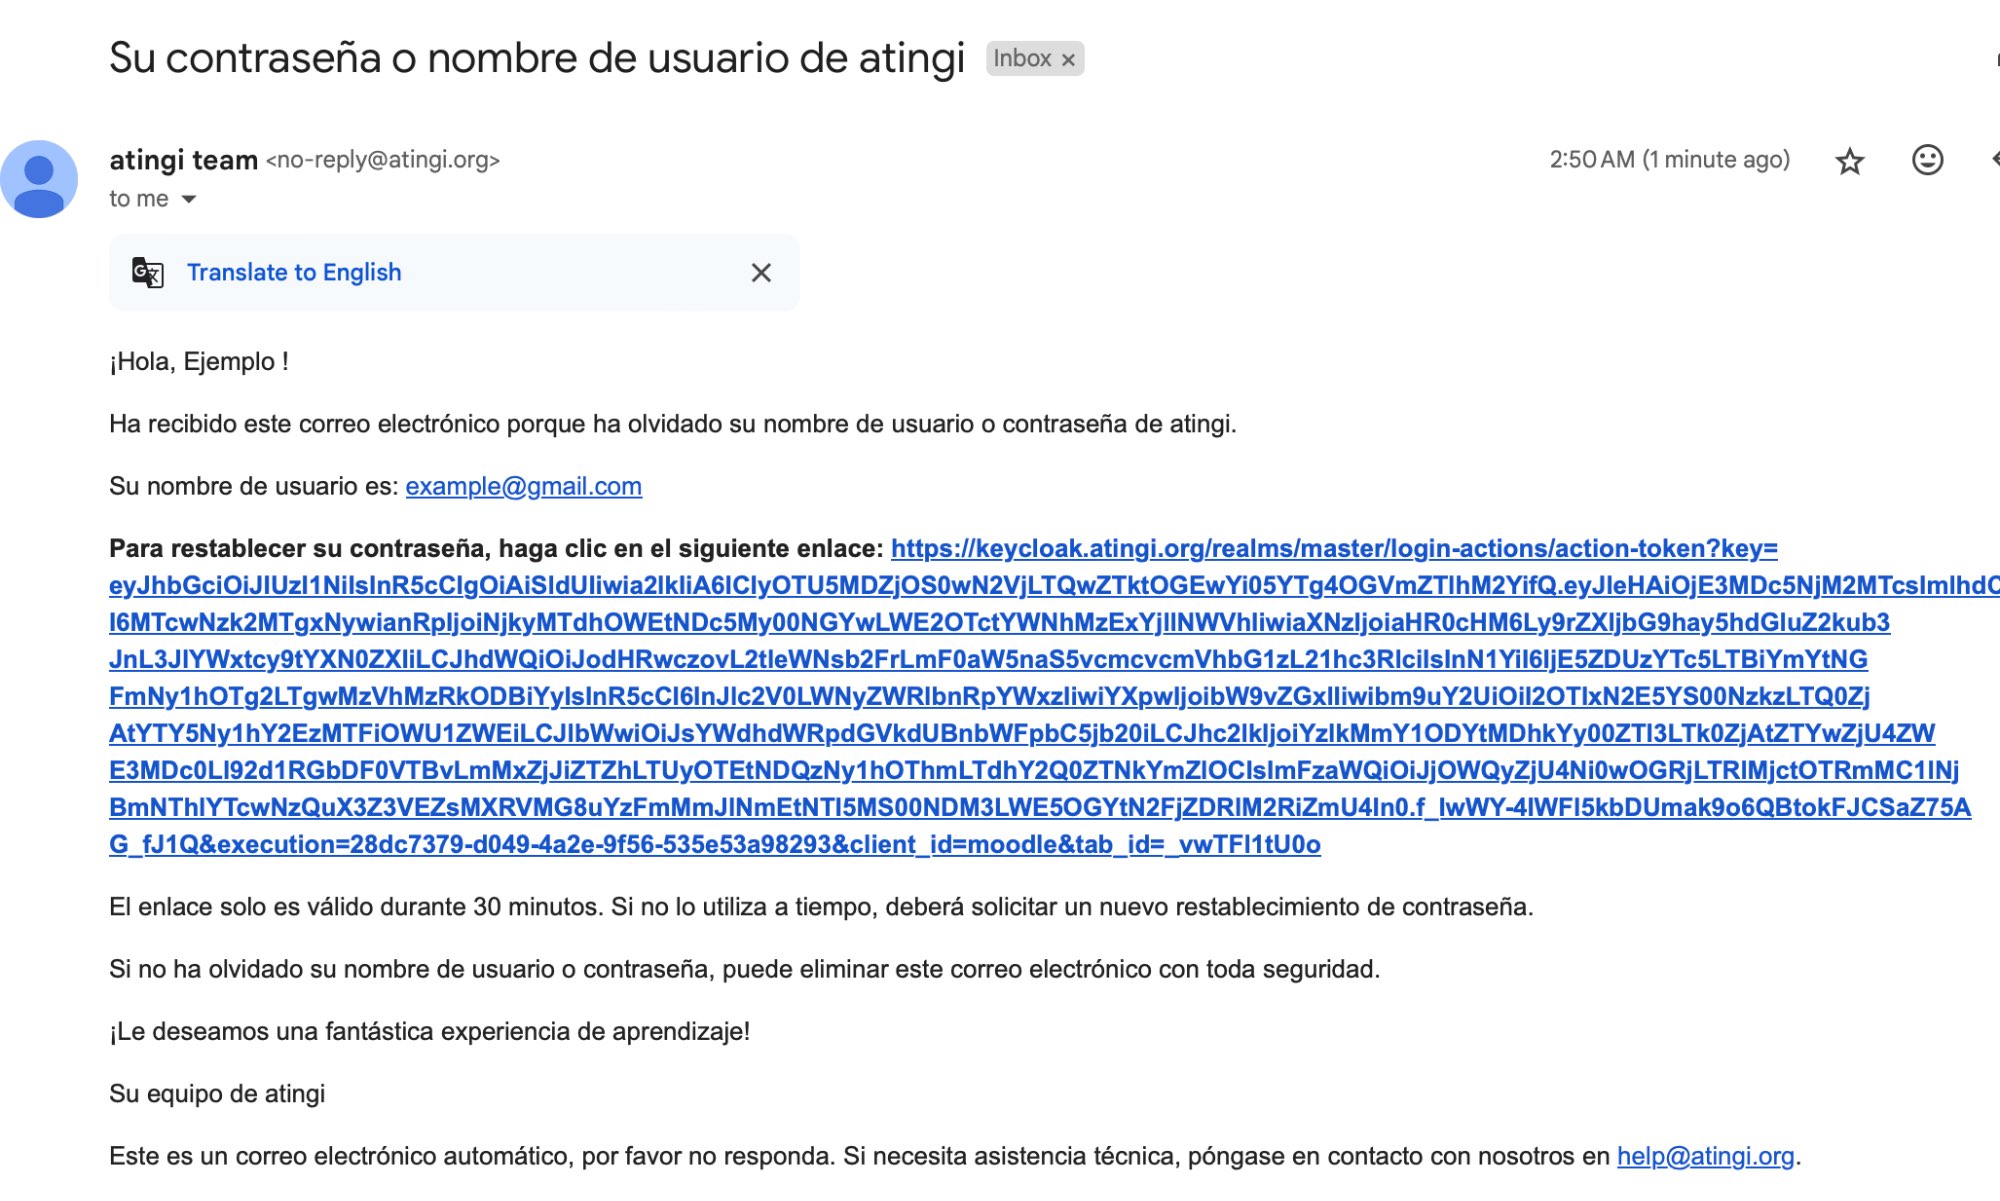Open the example@gmail.com link
The image size is (2000, 1201).
point(523,486)
